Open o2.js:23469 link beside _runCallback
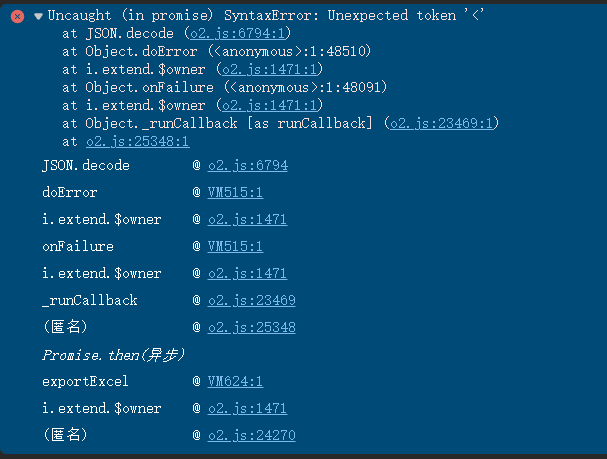The image size is (607, 459). pyautogui.click(x=251, y=300)
